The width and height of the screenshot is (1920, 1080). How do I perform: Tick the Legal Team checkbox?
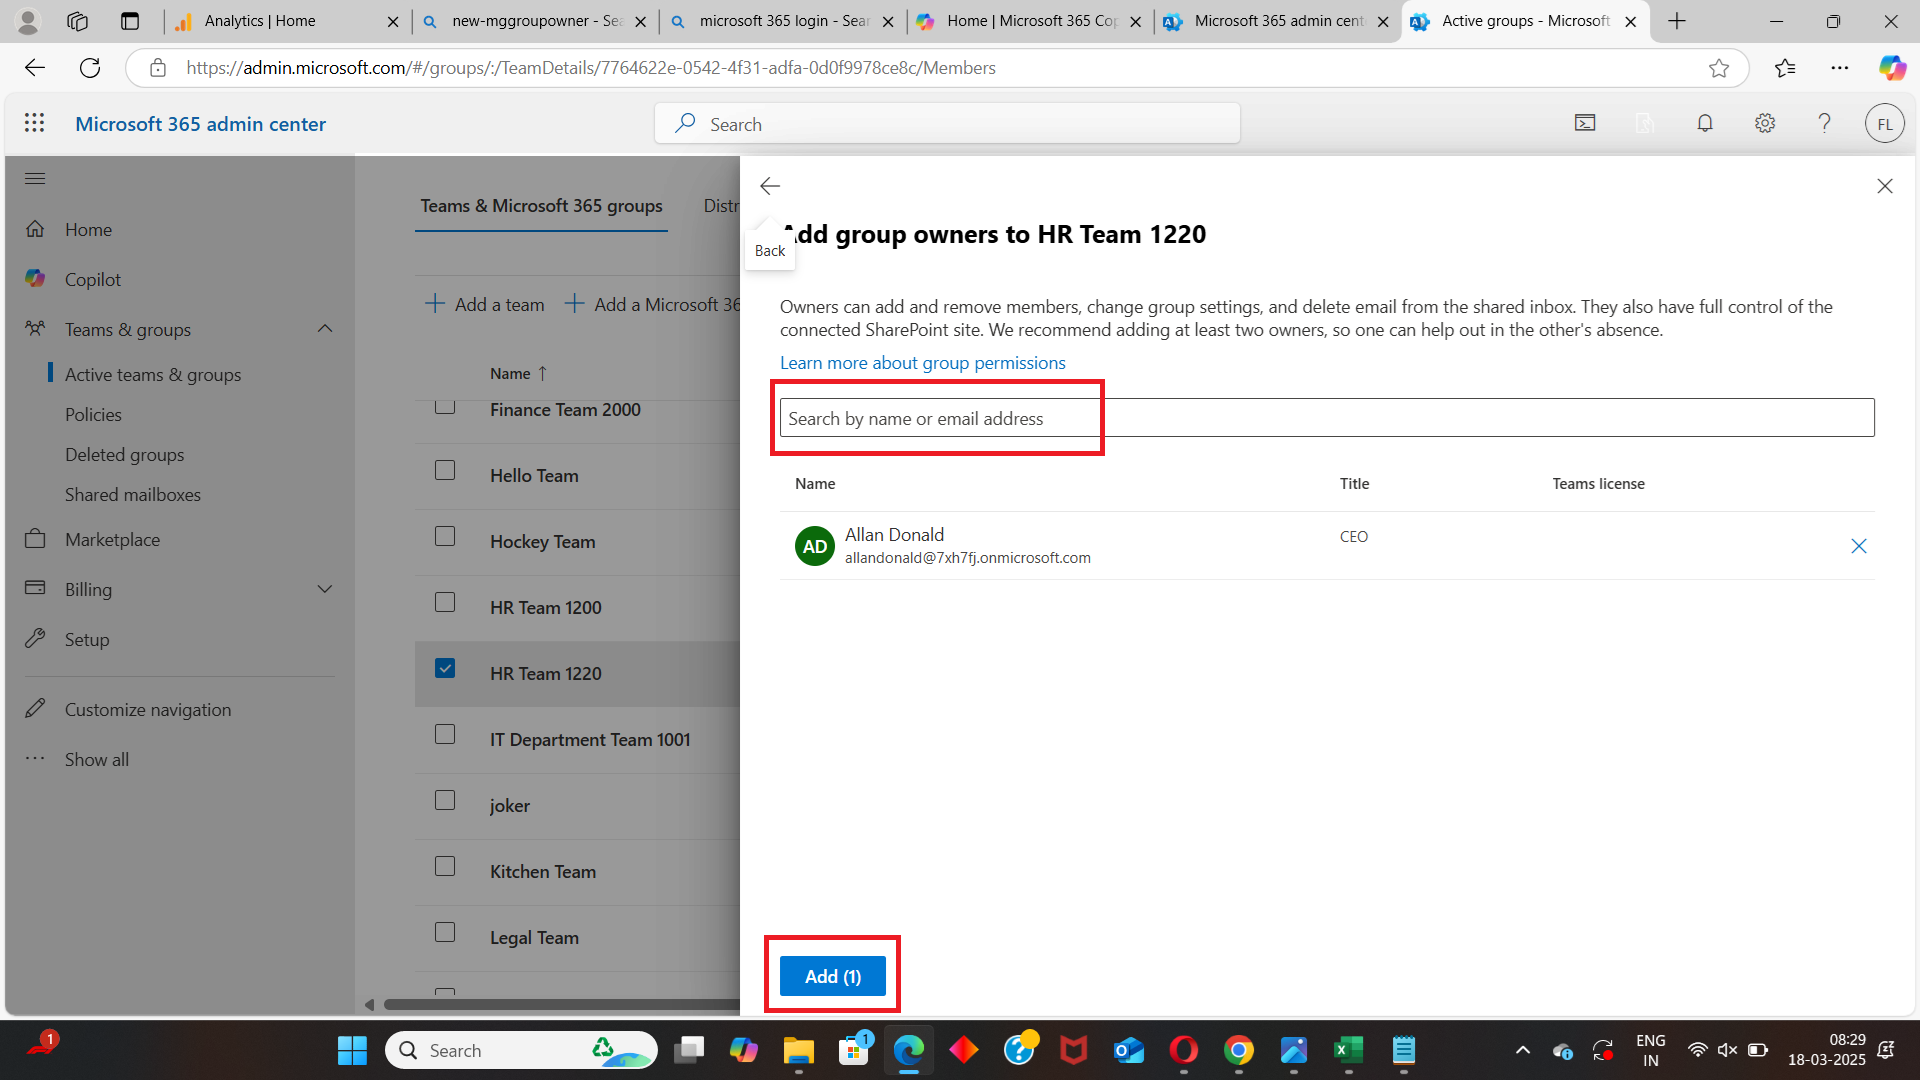pyautogui.click(x=445, y=932)
